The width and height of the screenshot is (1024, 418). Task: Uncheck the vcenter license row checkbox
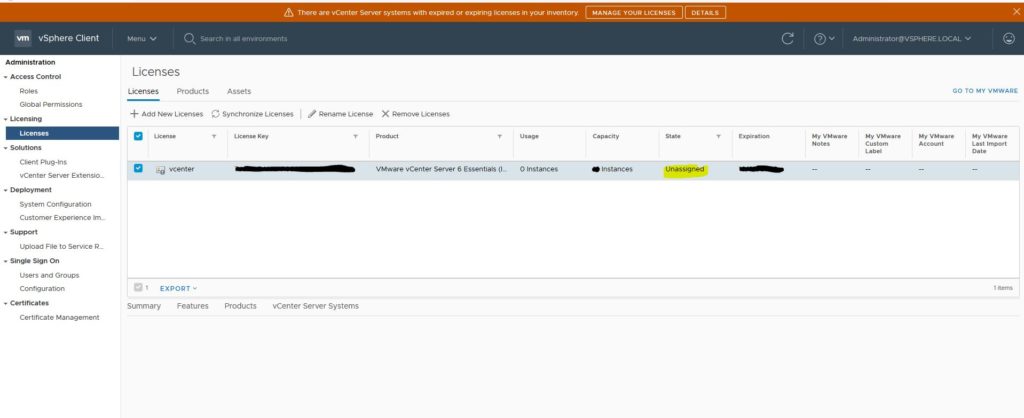pos(138,169)
